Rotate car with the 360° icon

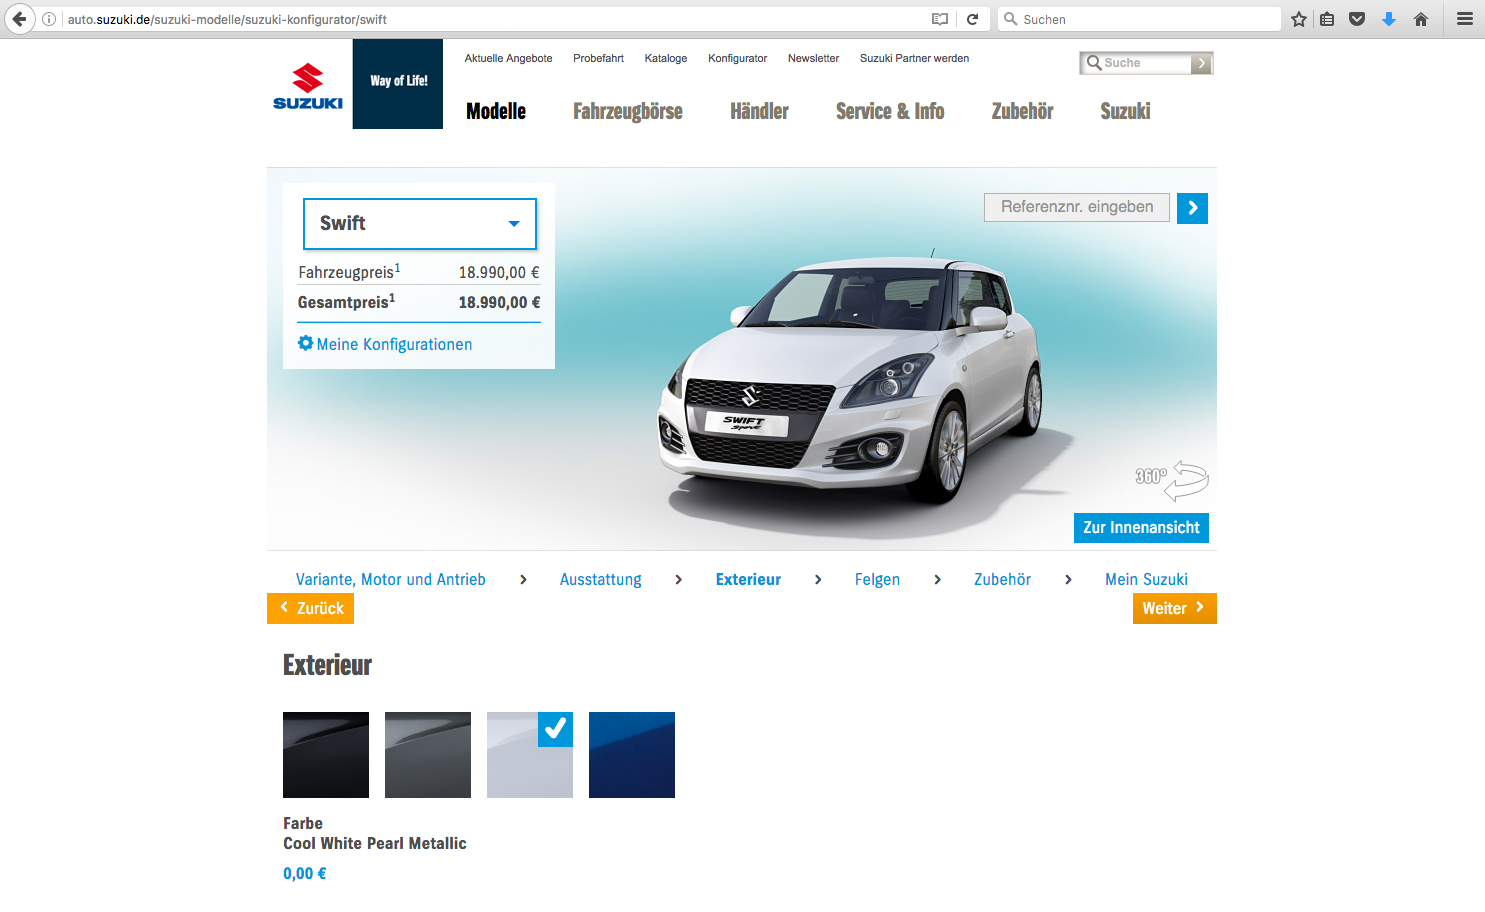coord(1172,479)
